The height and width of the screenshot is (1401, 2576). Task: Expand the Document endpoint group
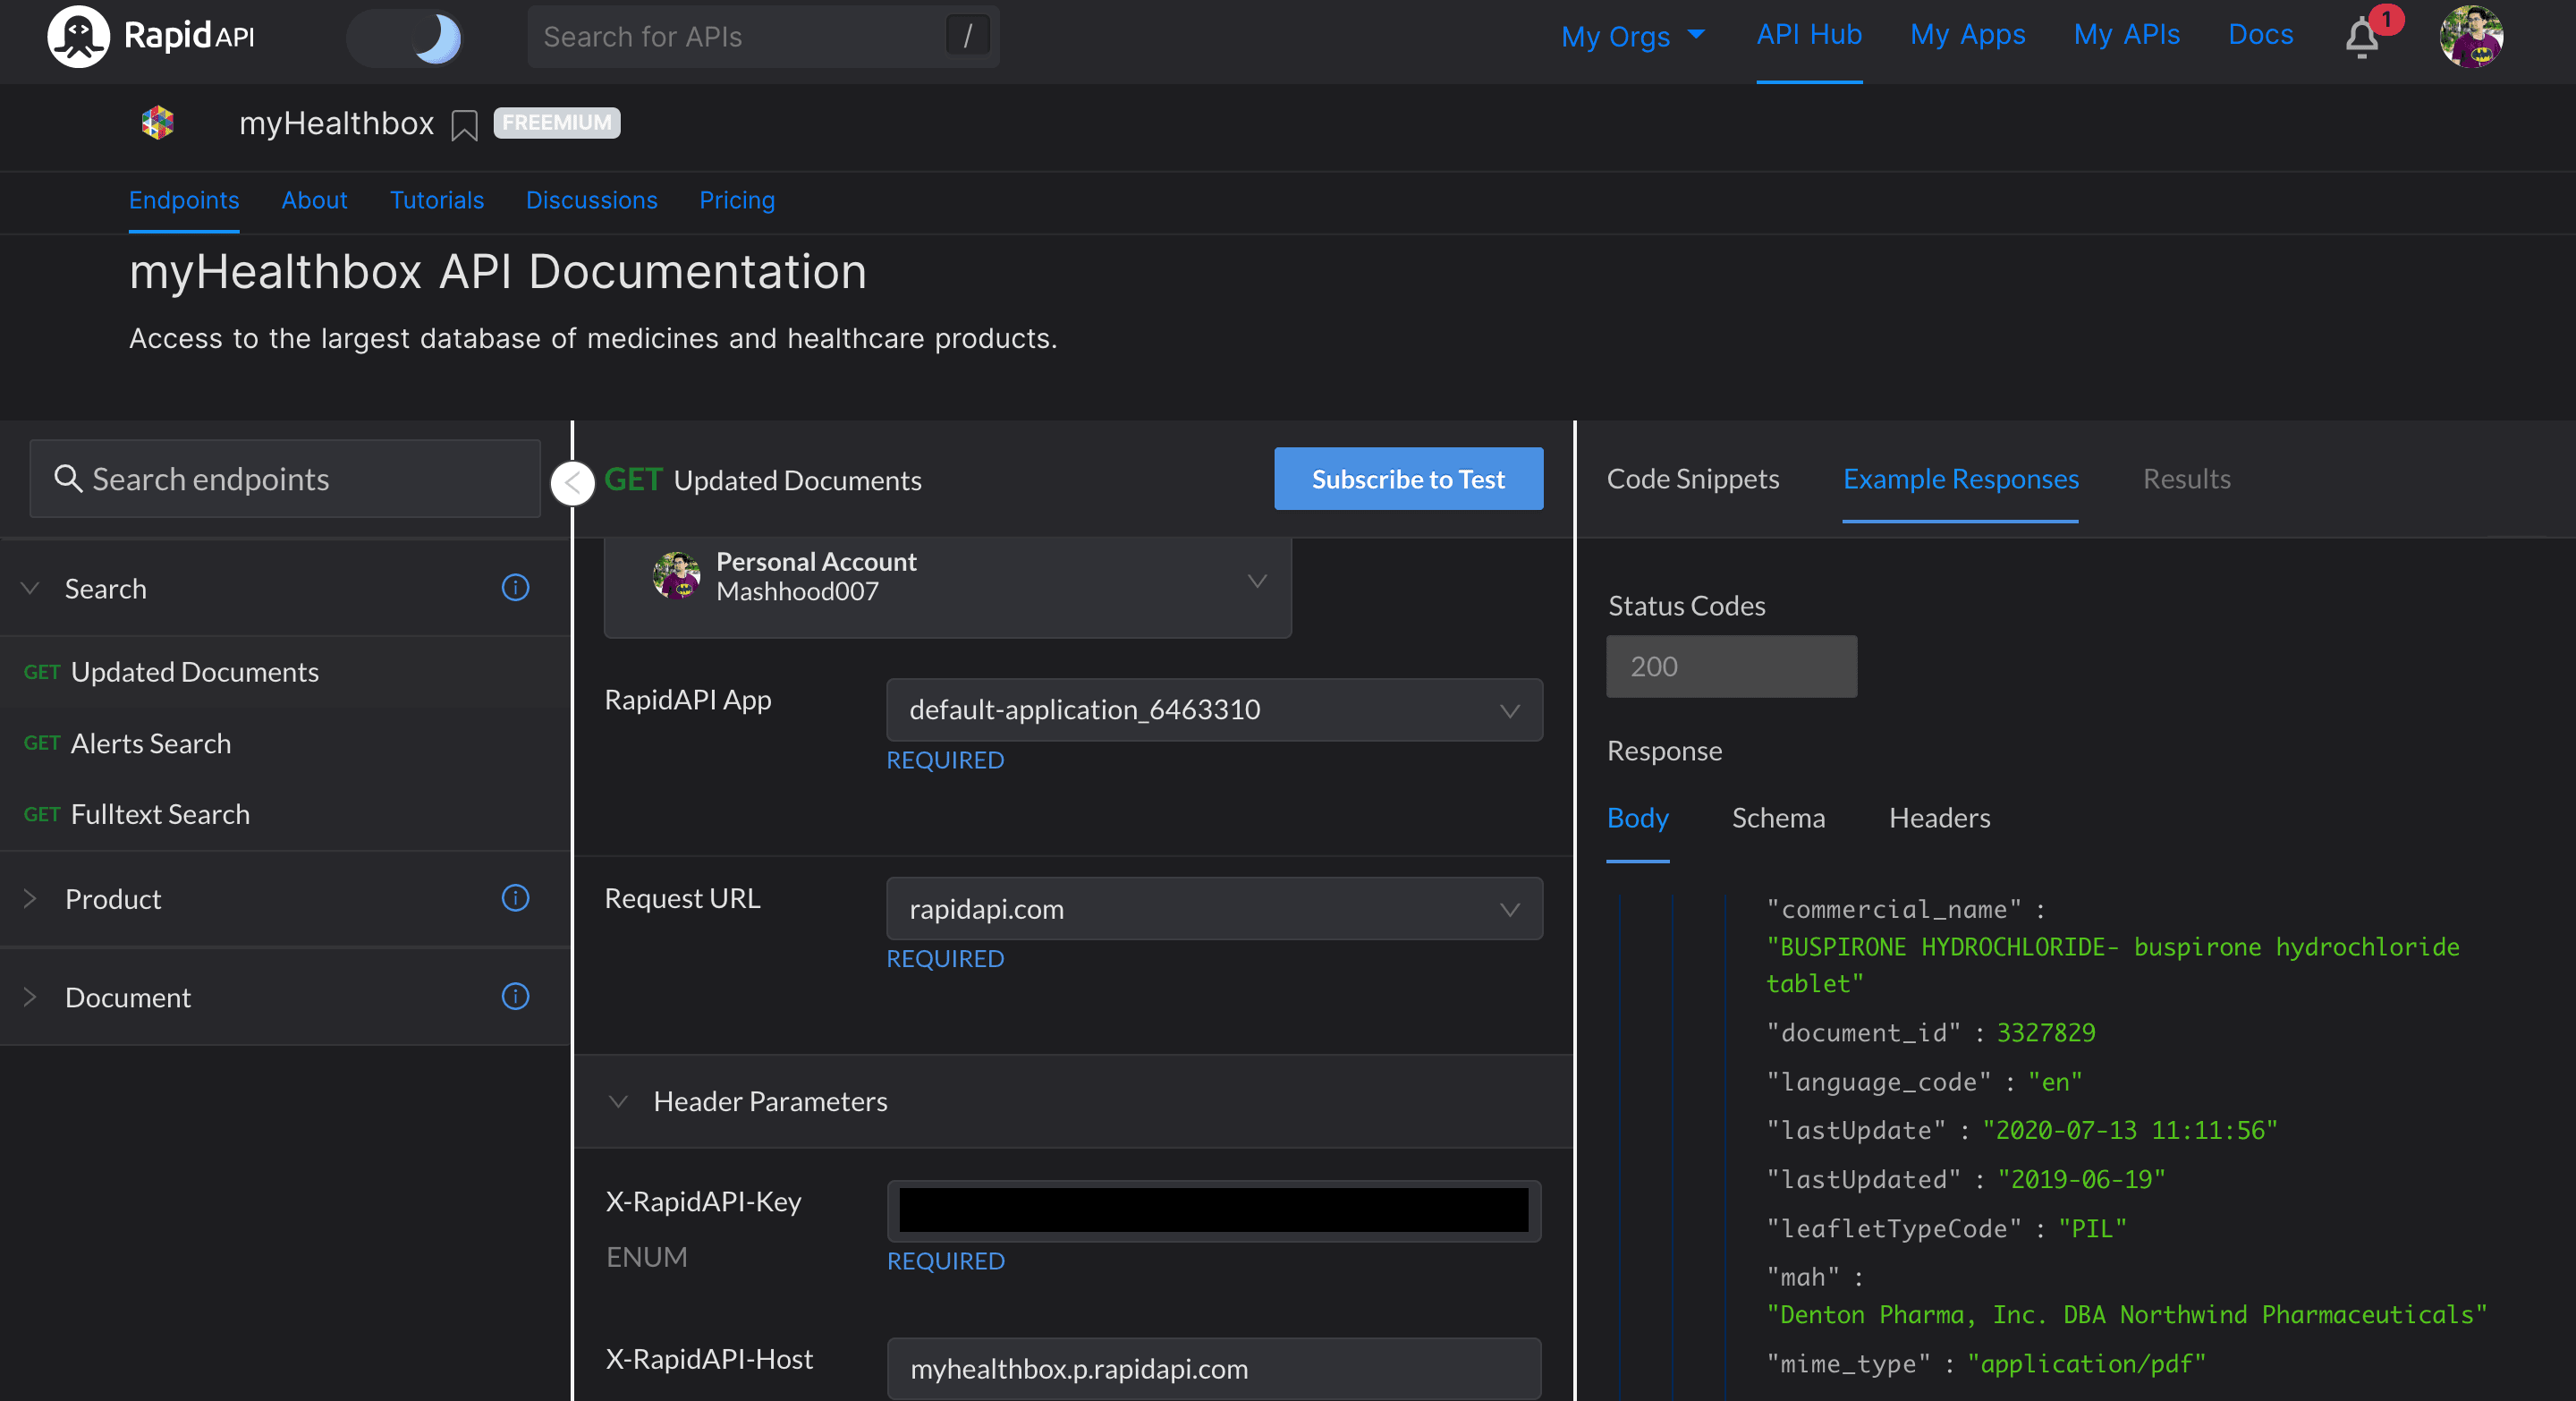pyautogui.click(x=30, y=997)
